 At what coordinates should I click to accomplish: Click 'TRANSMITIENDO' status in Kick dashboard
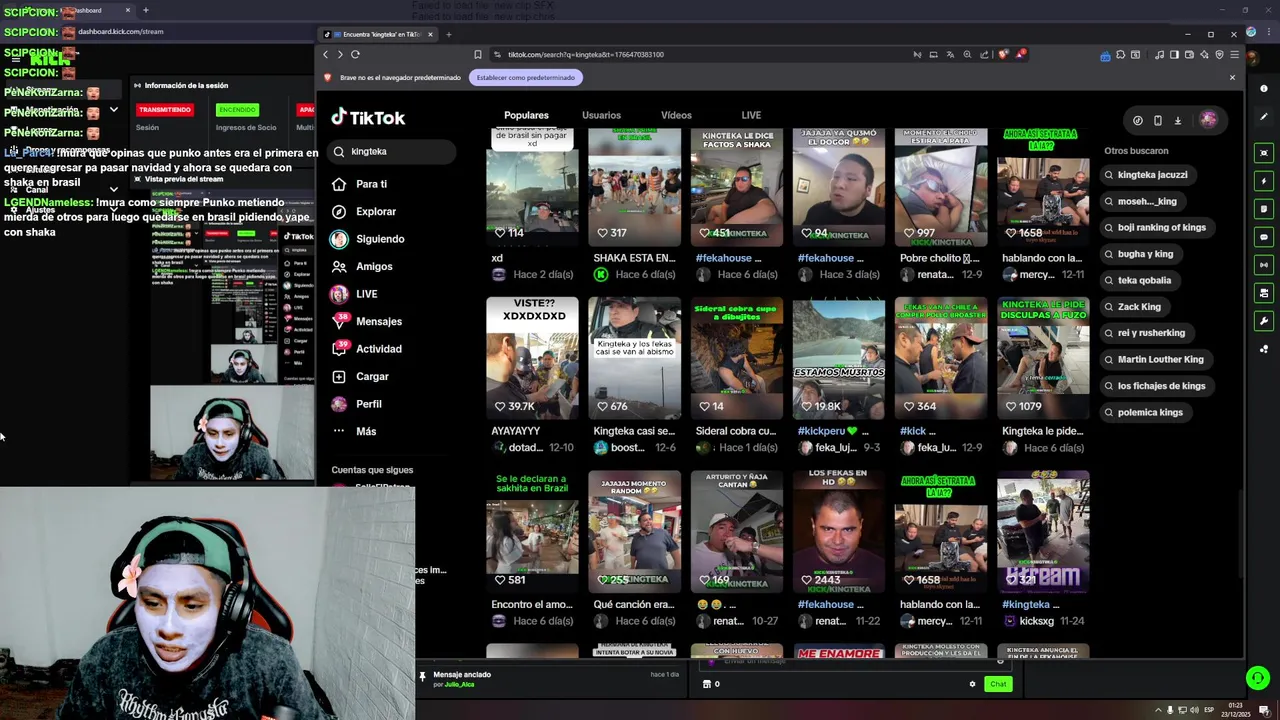165,110
